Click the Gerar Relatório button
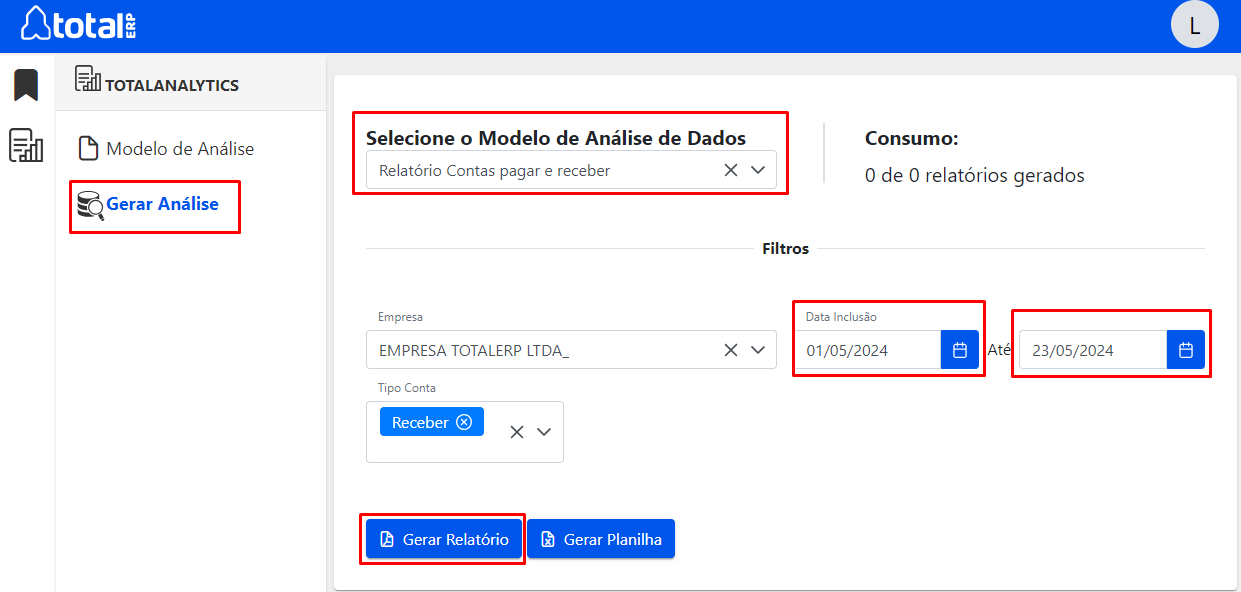The image size is (1241, 592). tap(443, 539)
